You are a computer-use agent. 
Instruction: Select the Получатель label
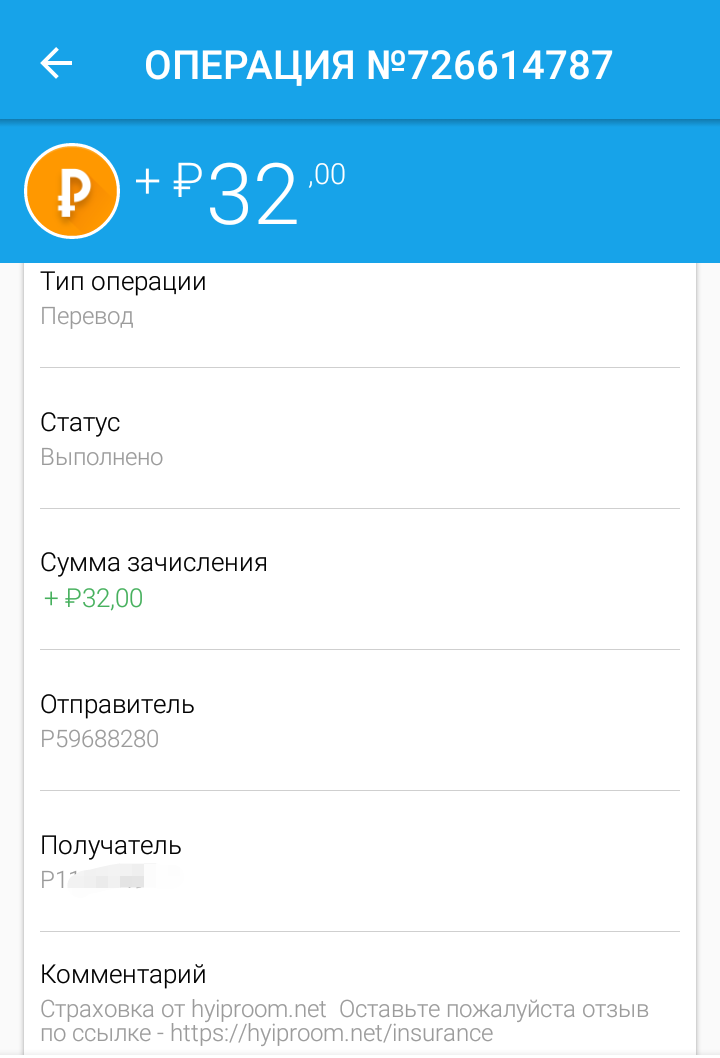pos(111,845)
